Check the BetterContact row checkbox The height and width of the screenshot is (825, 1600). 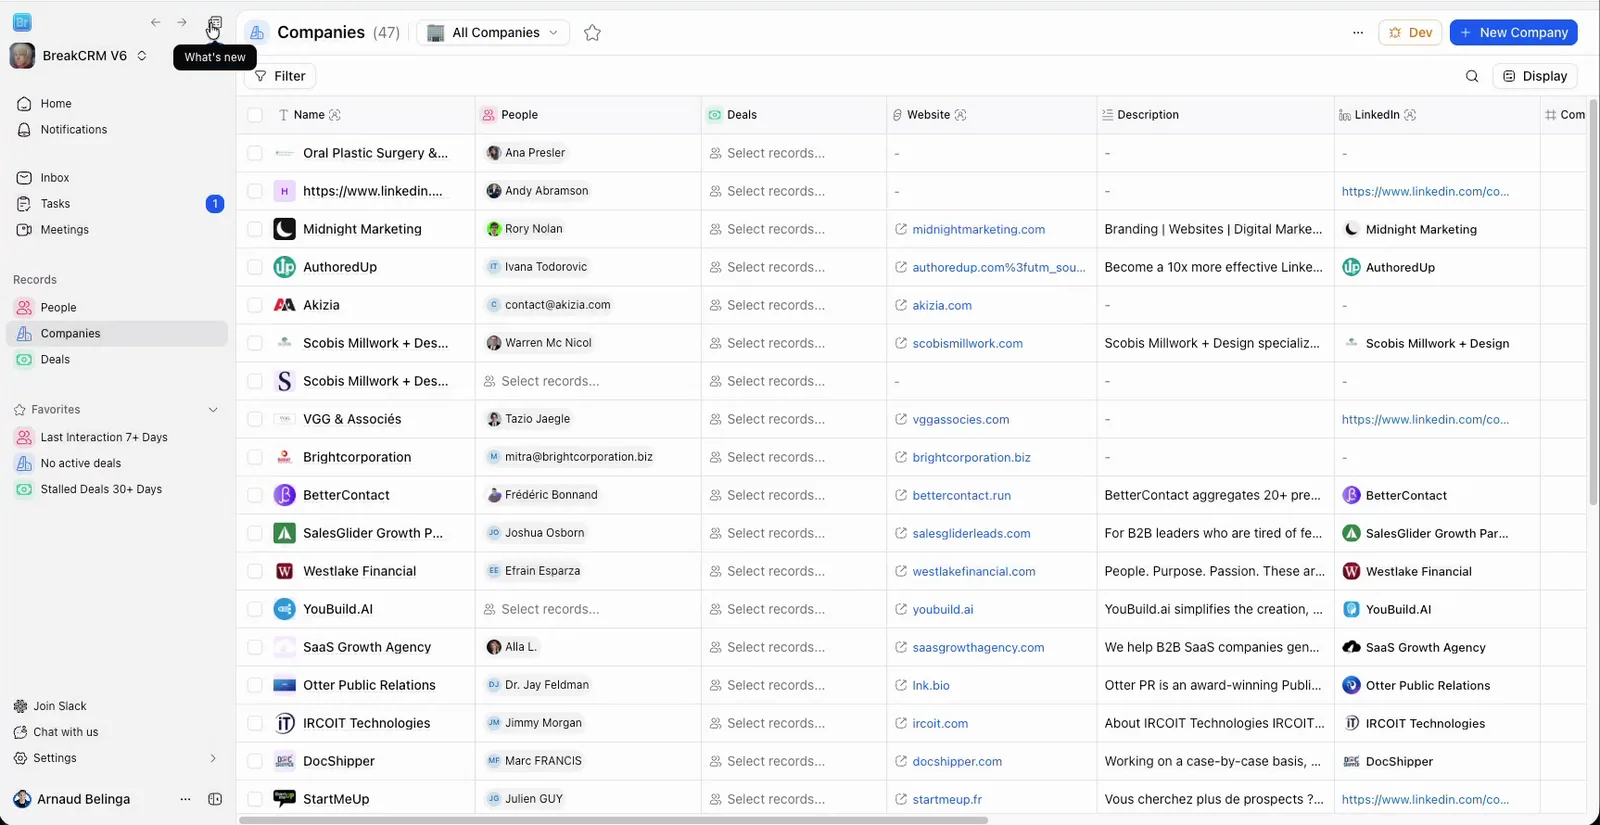coord(255,495)
